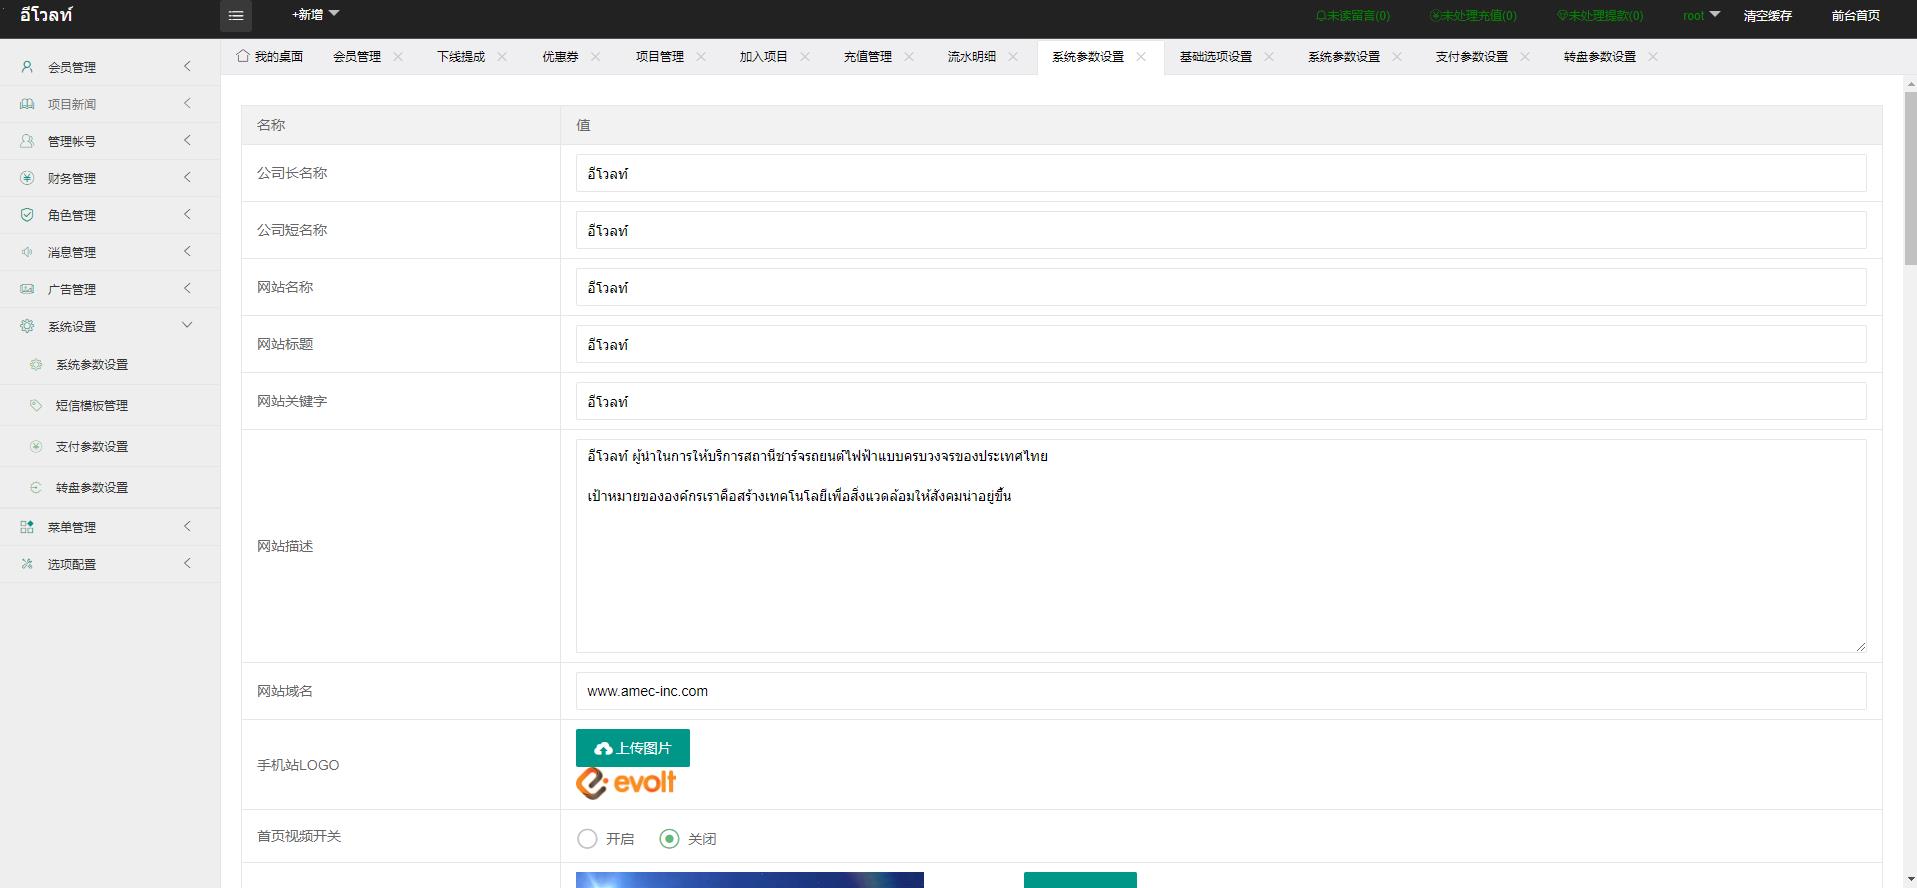
Task: Click the 消息管理 speaker icon in sidebar
Action: click(x=27, y=252)
